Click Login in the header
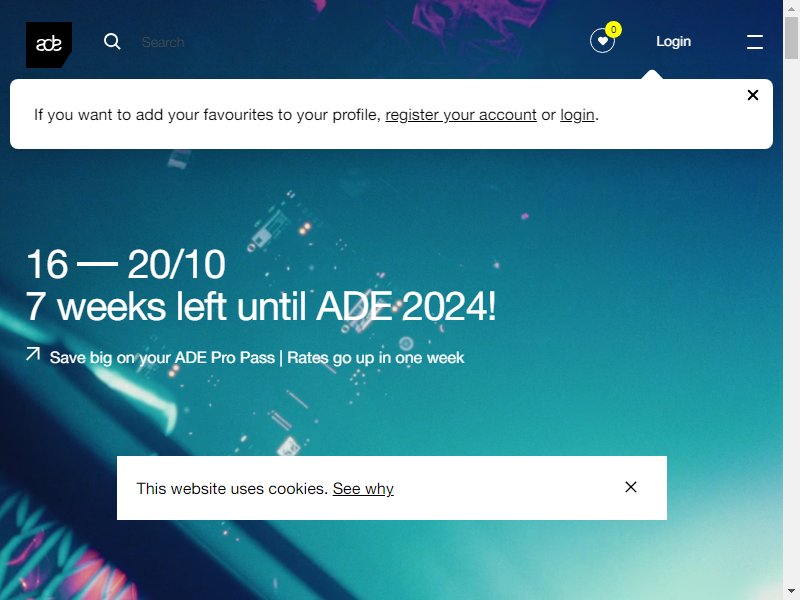This screenshot has height=600, width=800. pos(673,41)
